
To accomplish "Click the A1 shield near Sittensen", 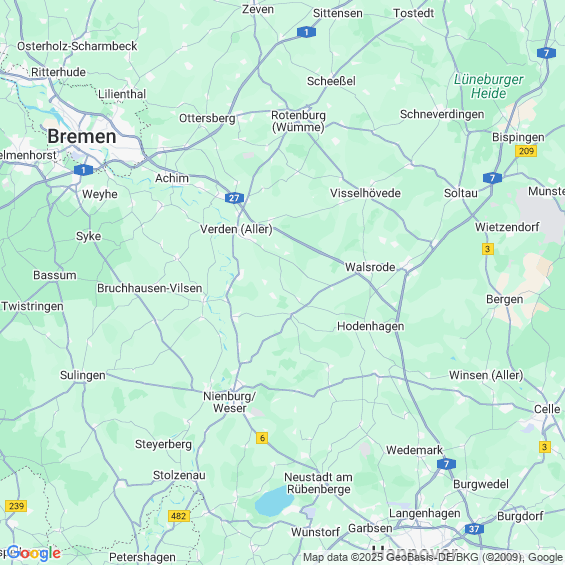I will point(306,32).
